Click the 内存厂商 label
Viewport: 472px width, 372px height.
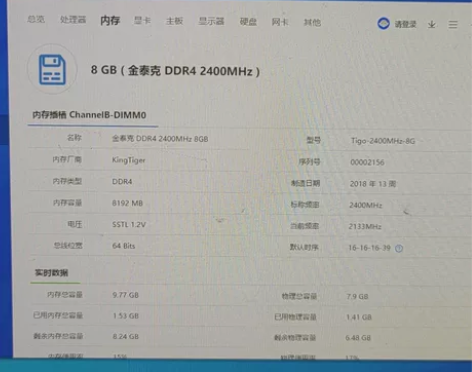(x=67, y=159)
